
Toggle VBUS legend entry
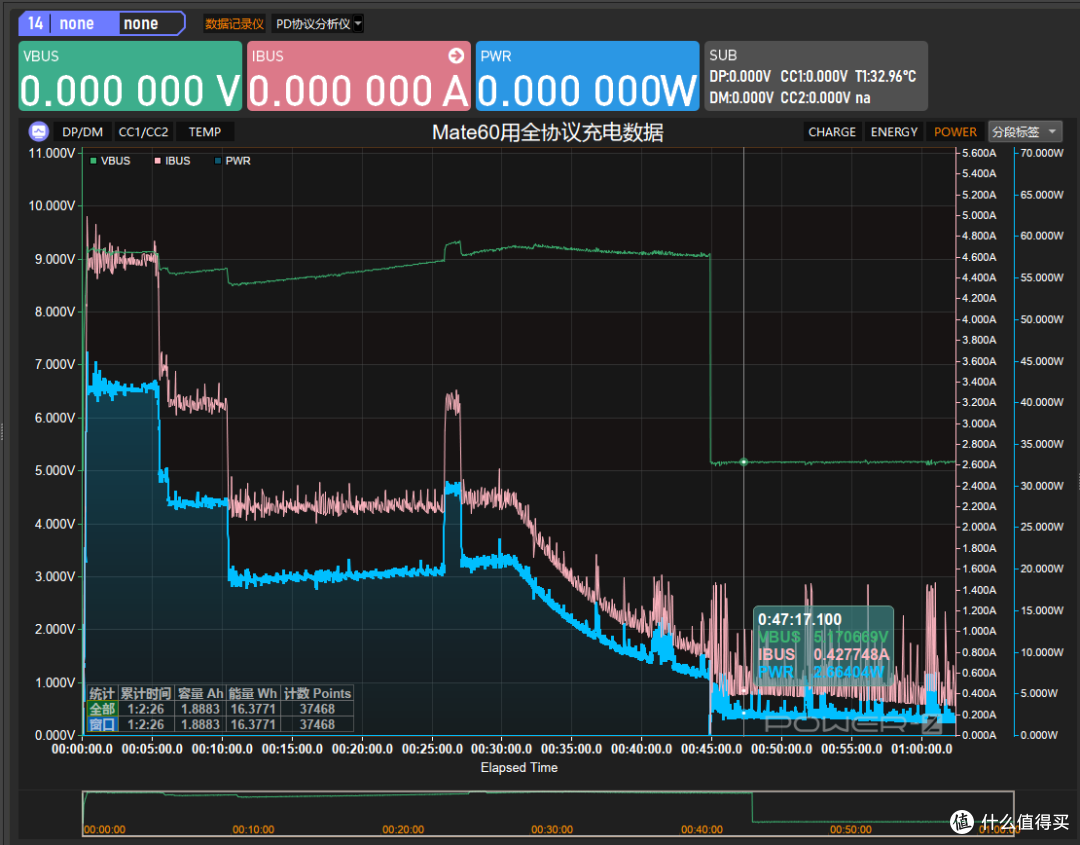pos(110,160)
